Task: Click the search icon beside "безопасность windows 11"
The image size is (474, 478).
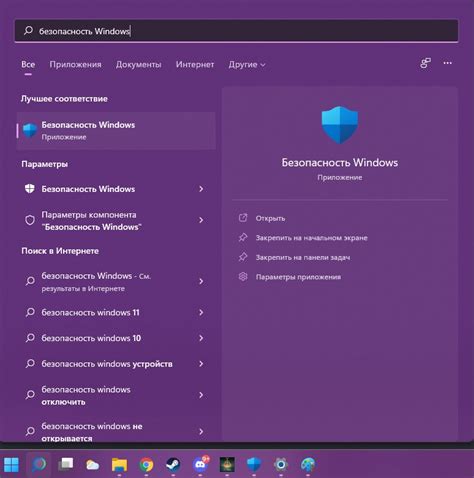Action: 30,312
